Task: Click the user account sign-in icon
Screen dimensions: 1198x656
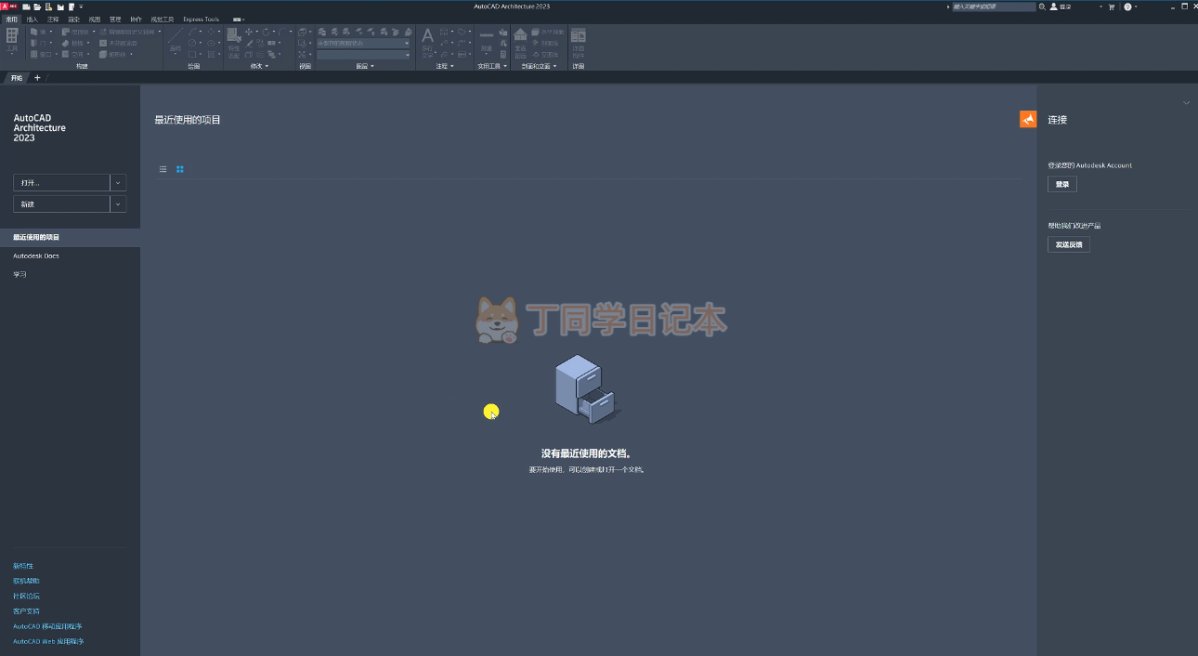Action: pyautogui.click(x=1053, y=6)
